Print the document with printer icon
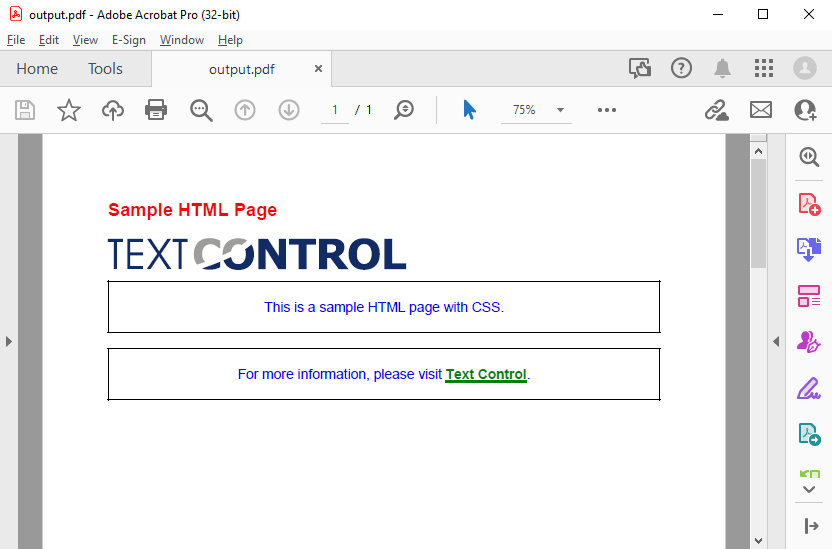Image resolution: width=832 pixels, height=549 pixels. pos(156,110)
